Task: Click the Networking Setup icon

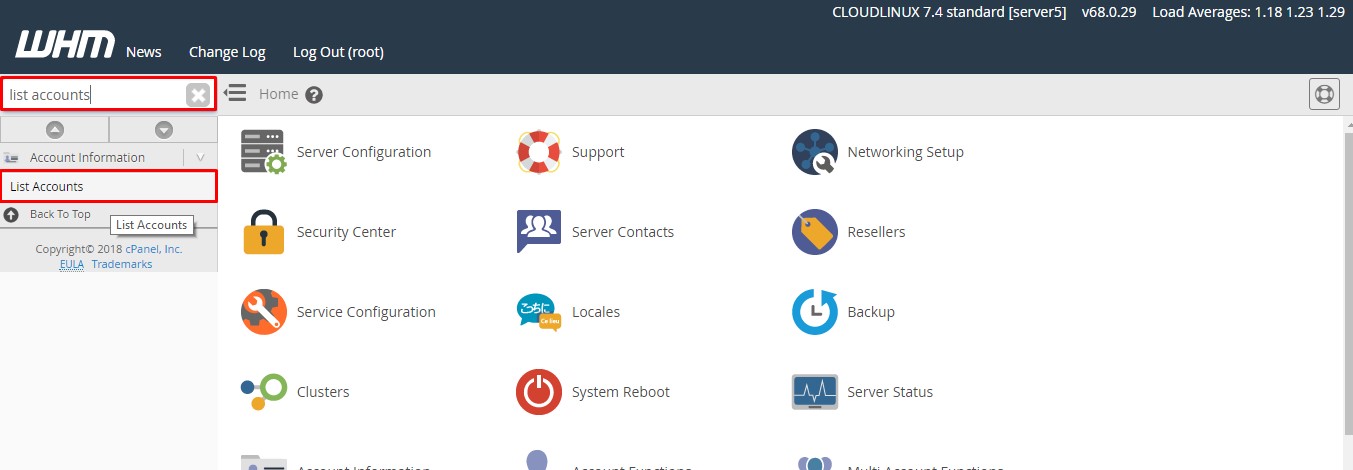Action: pyautogui.click(x=814, y=152)
